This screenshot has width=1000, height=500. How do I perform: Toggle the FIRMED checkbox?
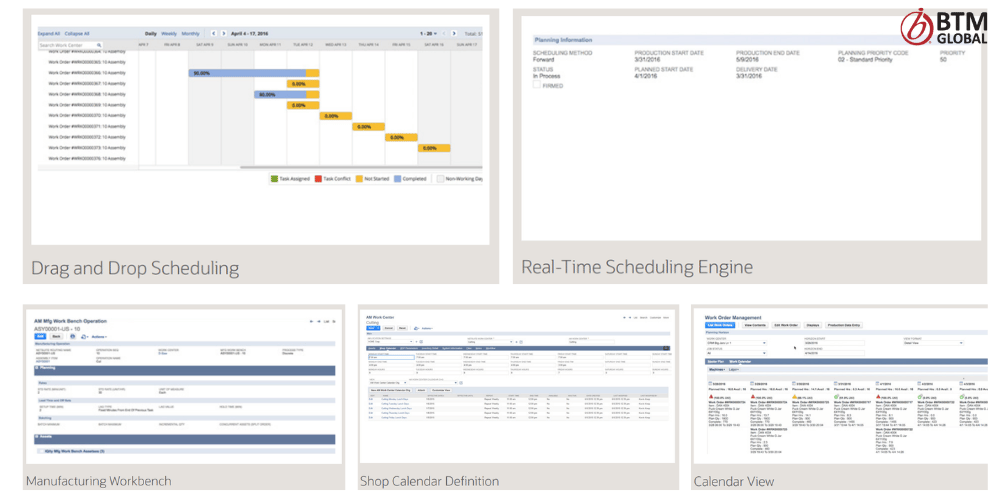pyautogui.click(x=537, y=85)
